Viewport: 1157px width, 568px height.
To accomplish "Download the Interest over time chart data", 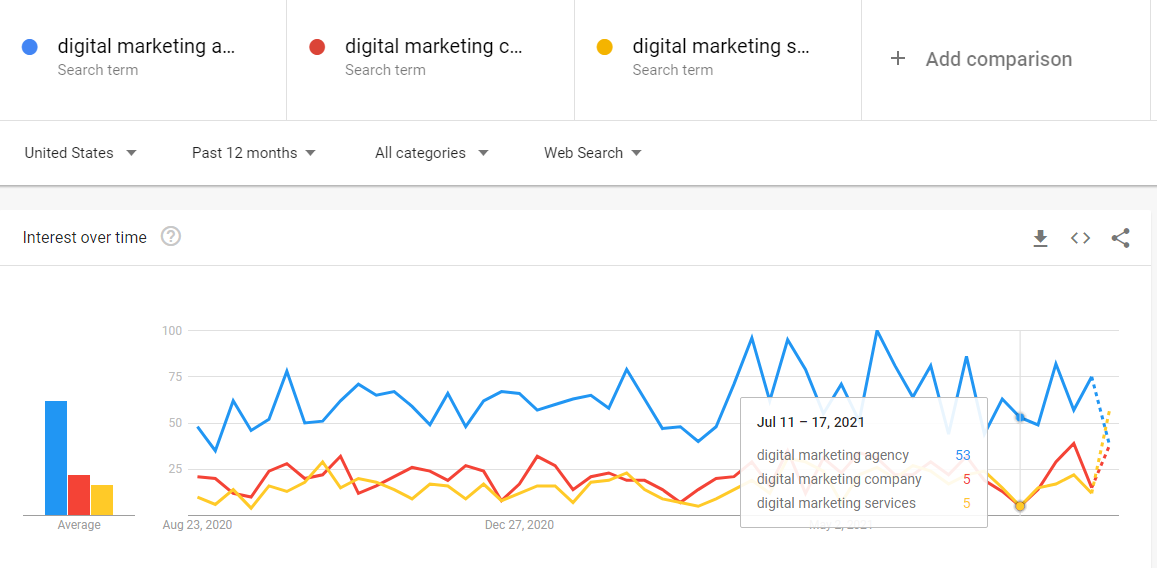I will 1040,238.
